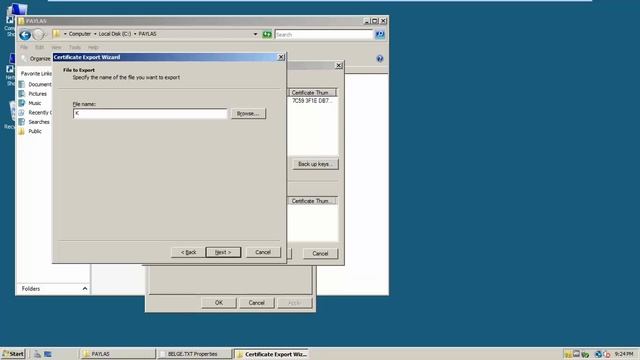
Task: Open the Tools menu in PAYLAS window
Action: point(75,47)
